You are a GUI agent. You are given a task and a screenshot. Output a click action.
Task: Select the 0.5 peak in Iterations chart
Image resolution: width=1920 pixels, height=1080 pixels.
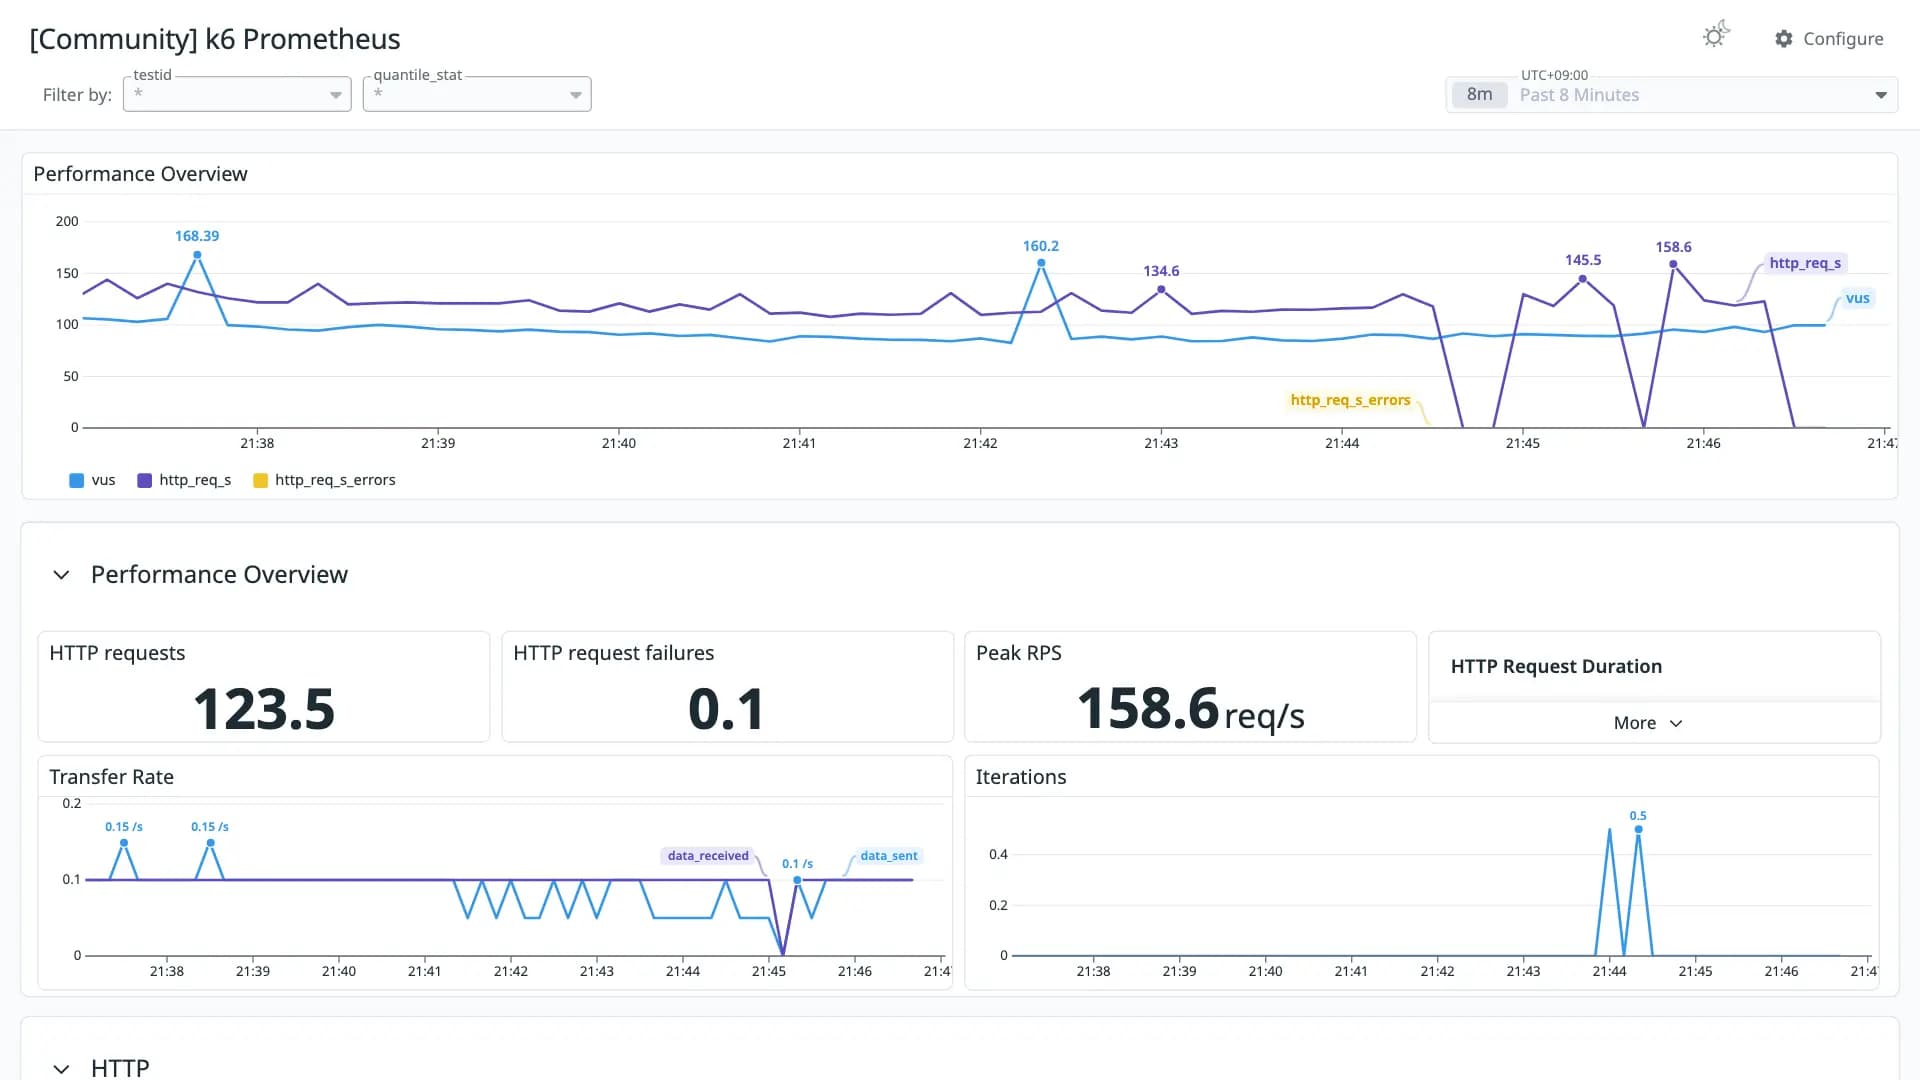click(x=1638, y=829)
